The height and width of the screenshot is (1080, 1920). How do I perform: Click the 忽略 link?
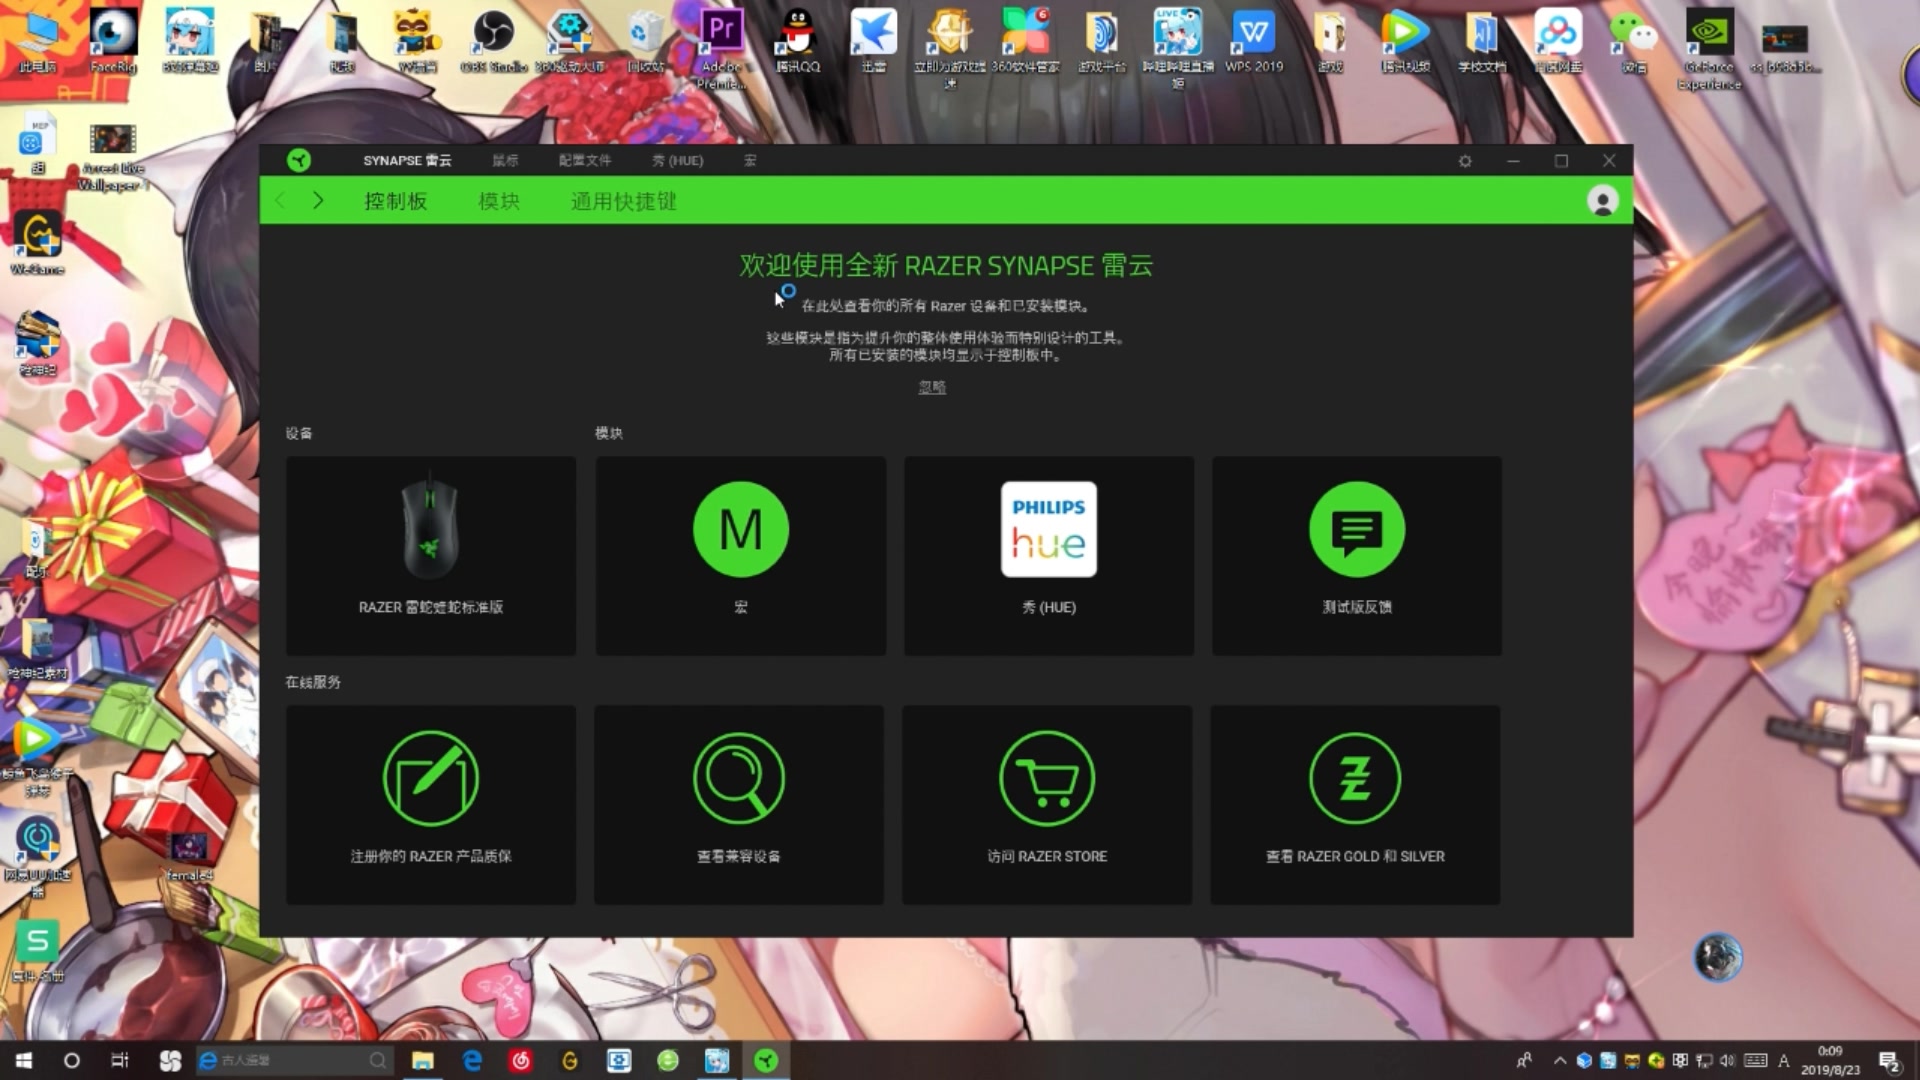tap(932, 387)
